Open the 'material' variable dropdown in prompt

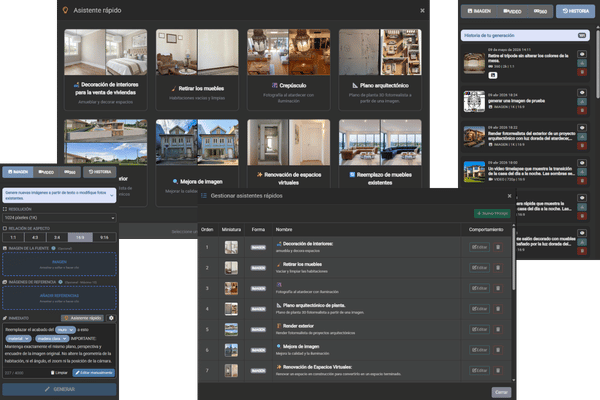tap(18, 339)
